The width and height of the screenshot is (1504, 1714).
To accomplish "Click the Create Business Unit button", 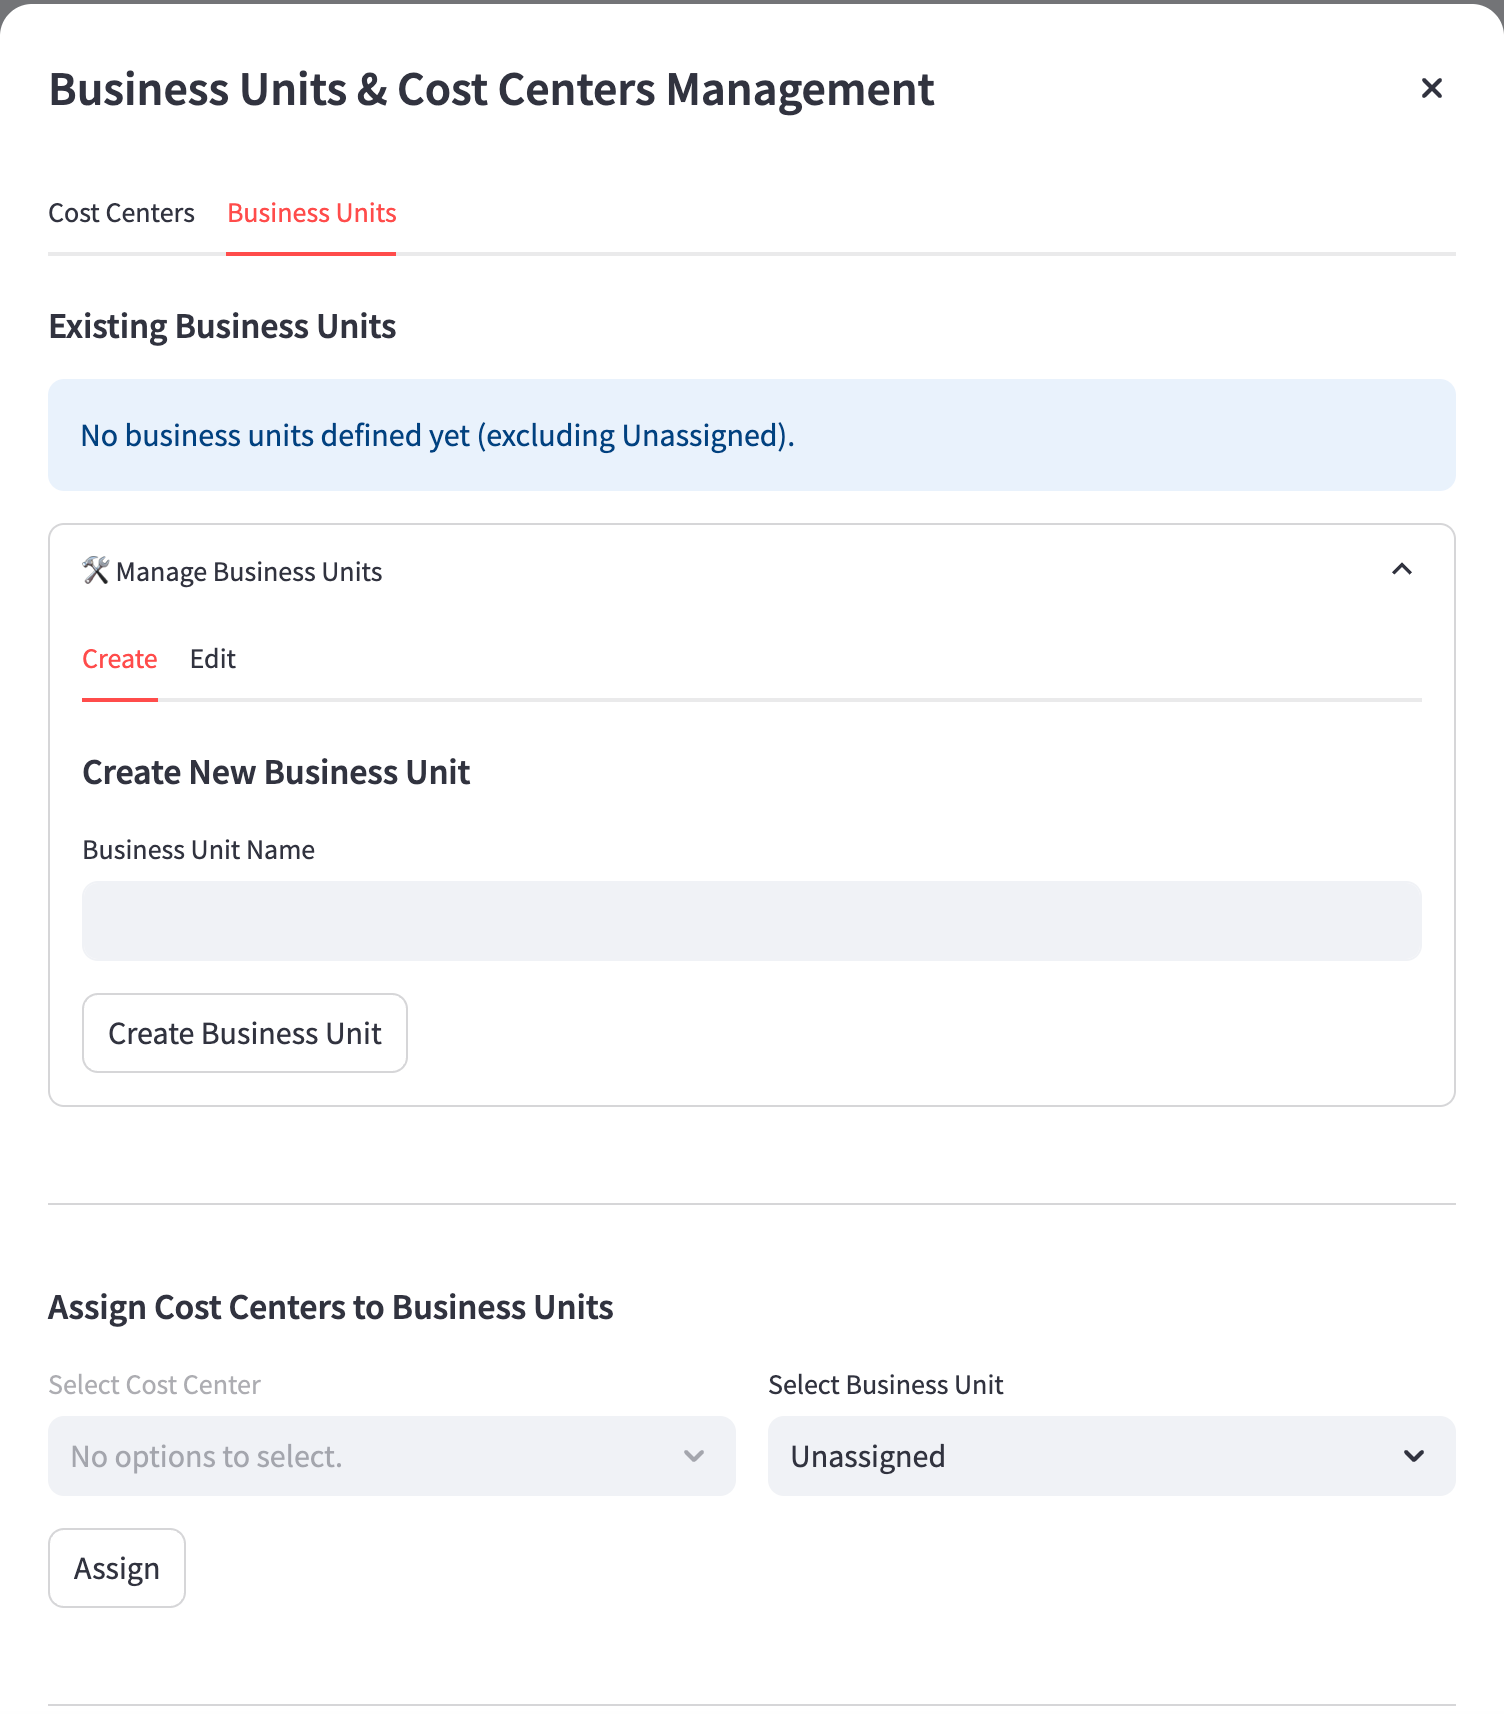I will (x=244, y=1033).
